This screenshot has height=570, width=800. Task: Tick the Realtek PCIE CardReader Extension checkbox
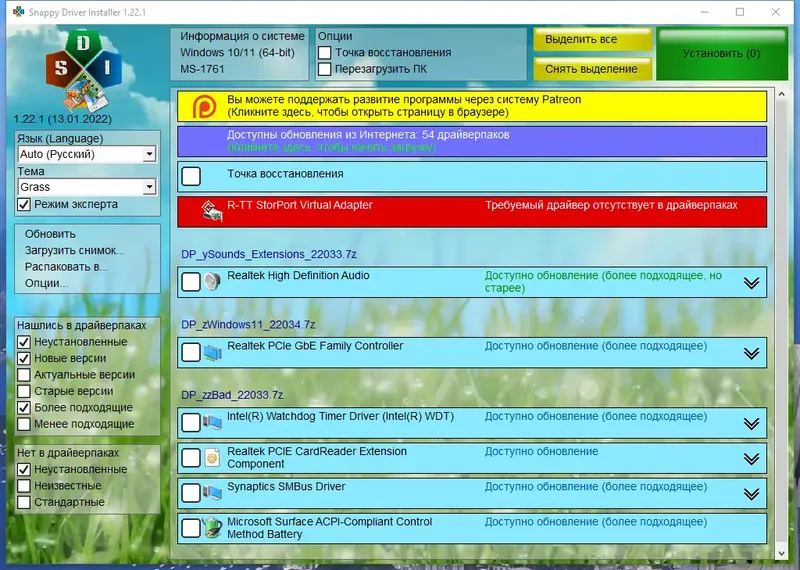coord(191,458)
